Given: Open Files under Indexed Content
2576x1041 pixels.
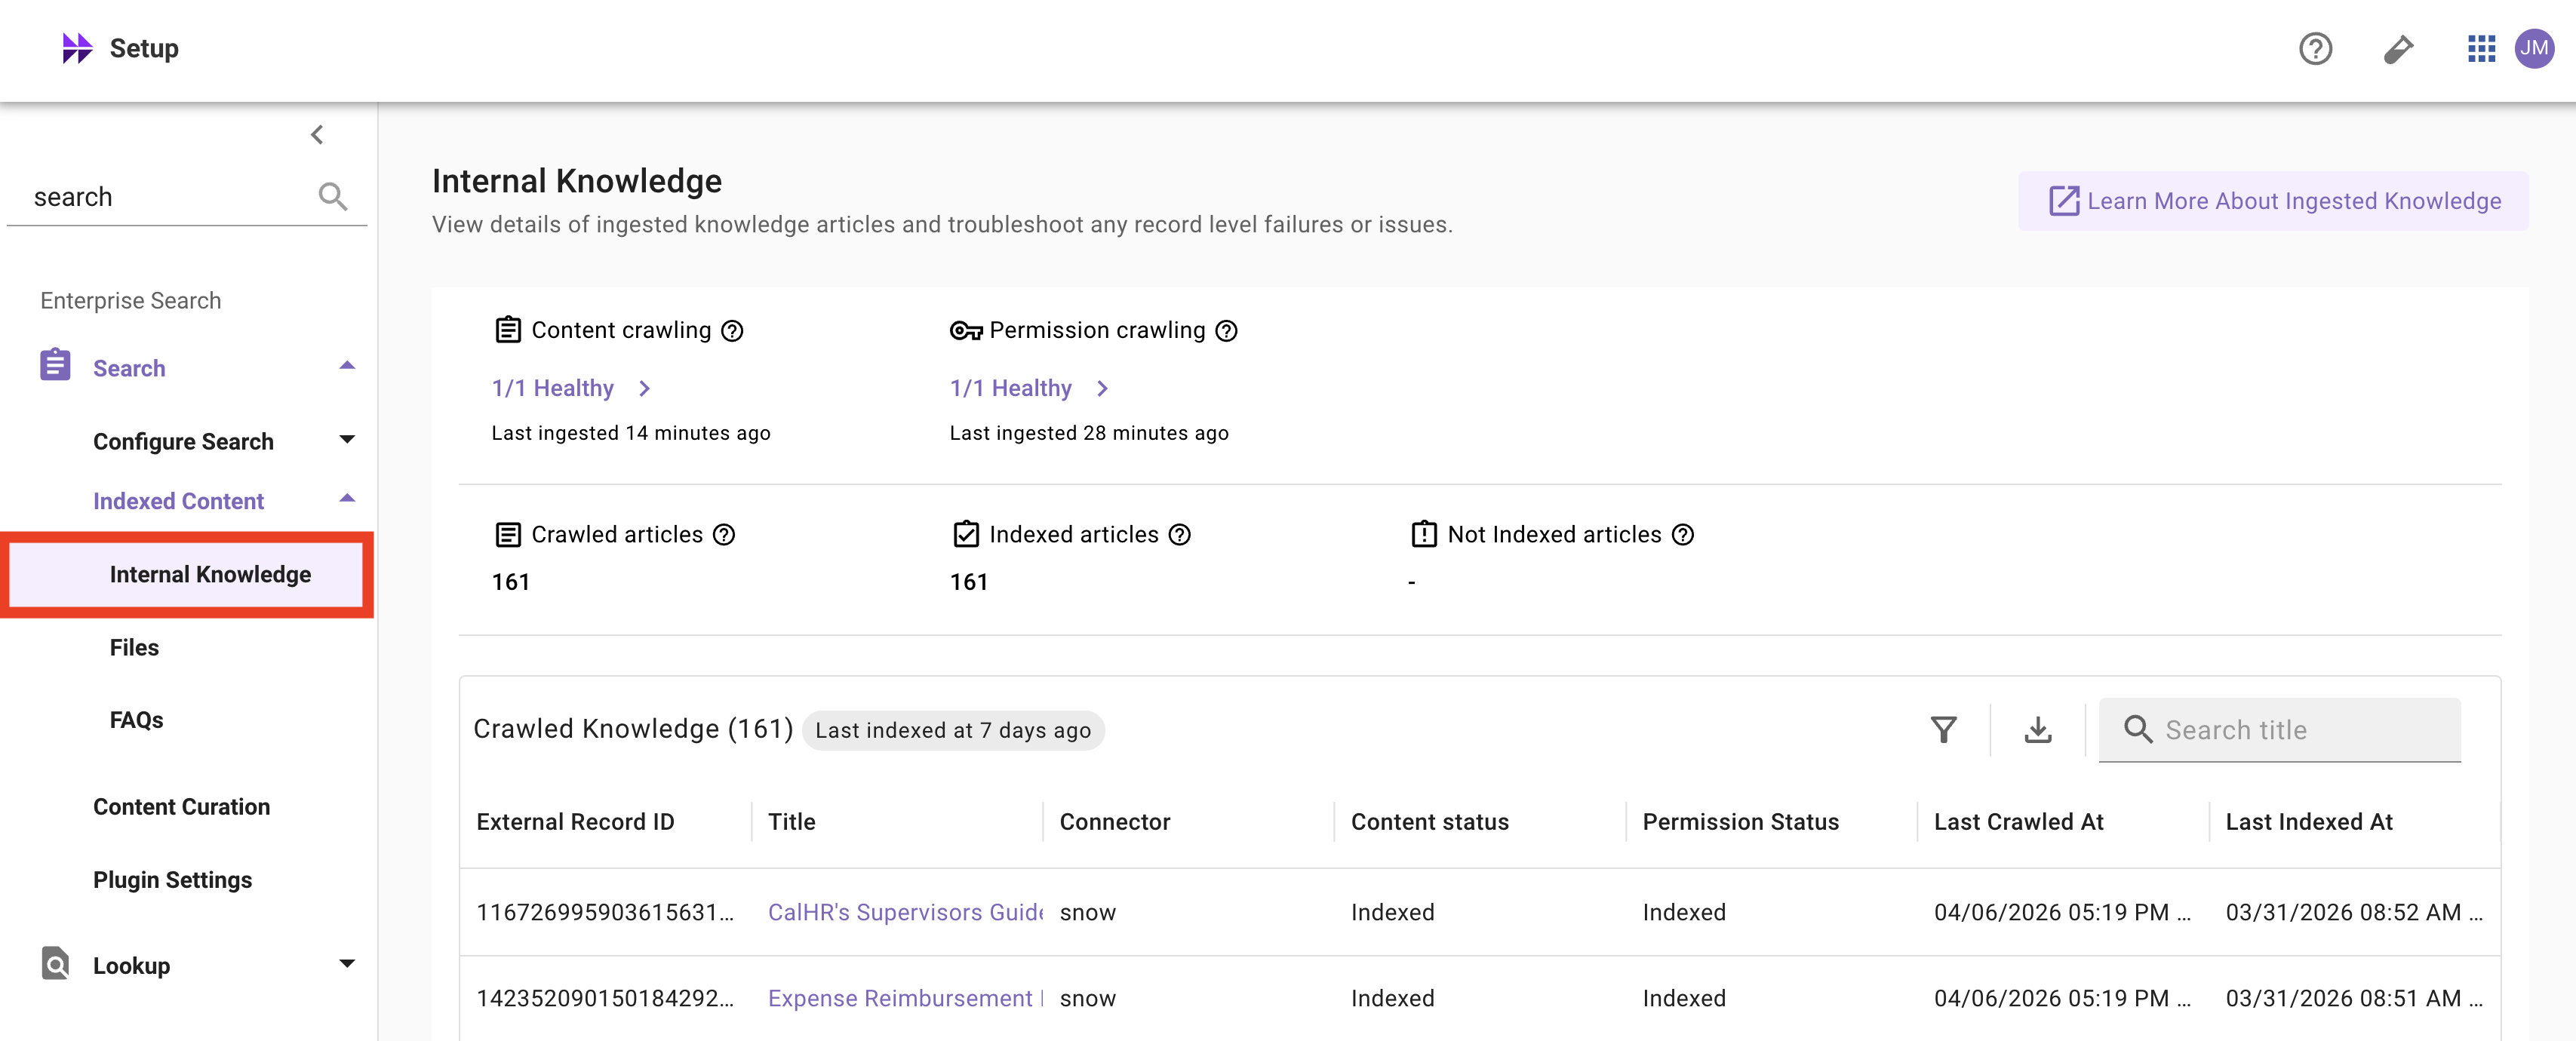Looking at the screenshot, I should pos(134,648).
